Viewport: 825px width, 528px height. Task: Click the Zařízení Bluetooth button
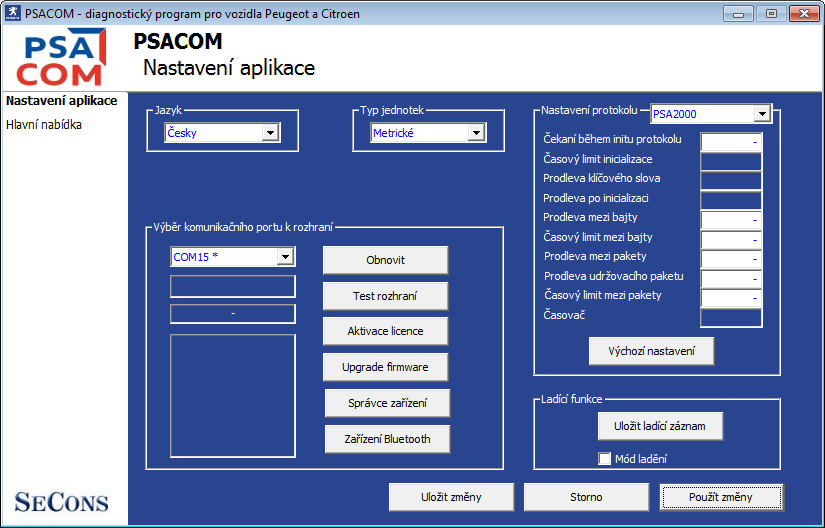pyautogui.click(x=386, y=438)
